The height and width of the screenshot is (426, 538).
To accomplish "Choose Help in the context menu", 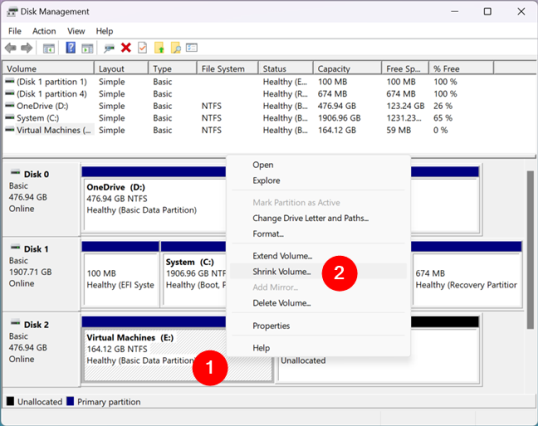I will pyautogui.click(x=318, y=348).
